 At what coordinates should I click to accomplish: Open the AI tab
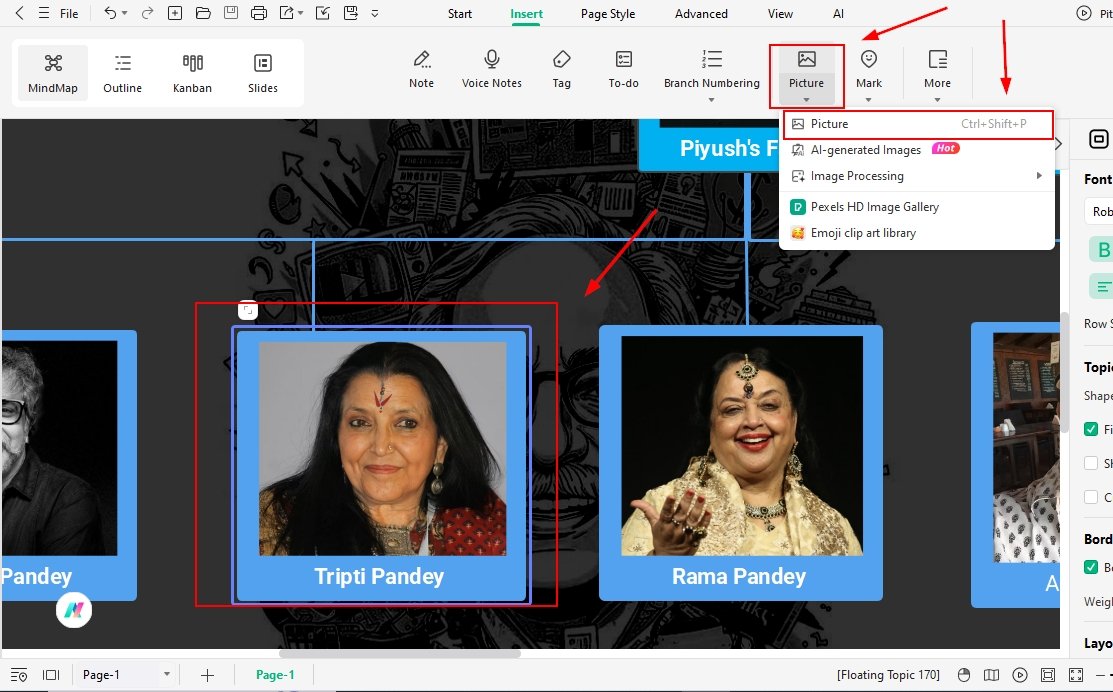pyautogui.click(x=838, y=13)
